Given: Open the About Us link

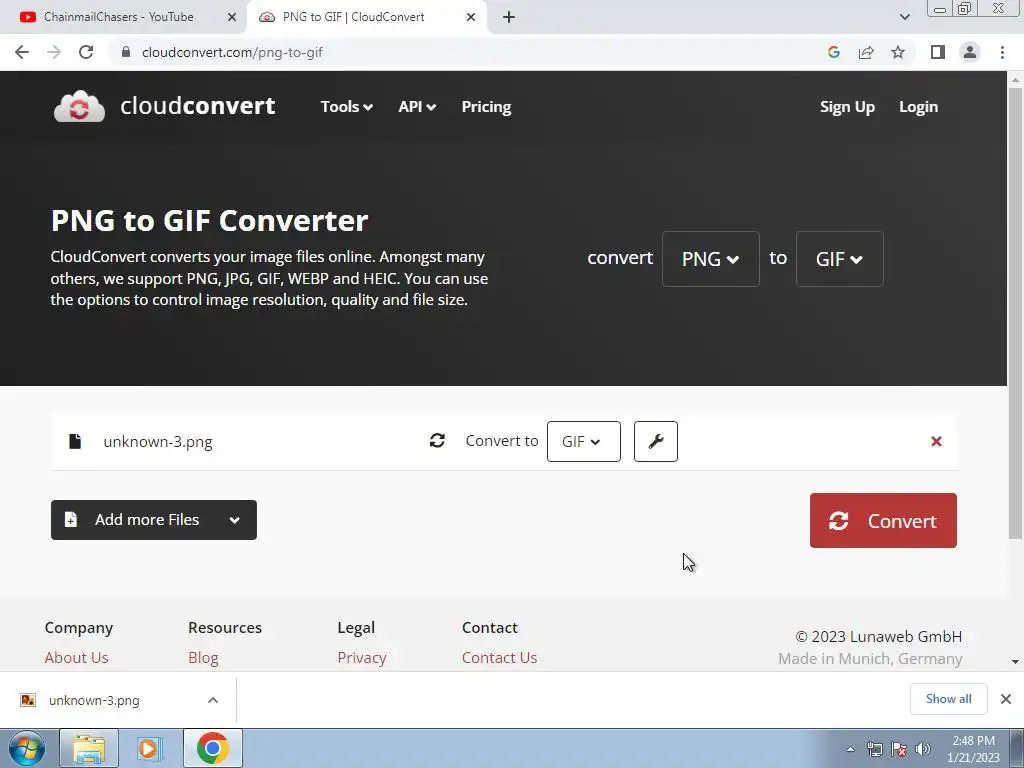Looking at the screenshot, I should coord(76,658).
